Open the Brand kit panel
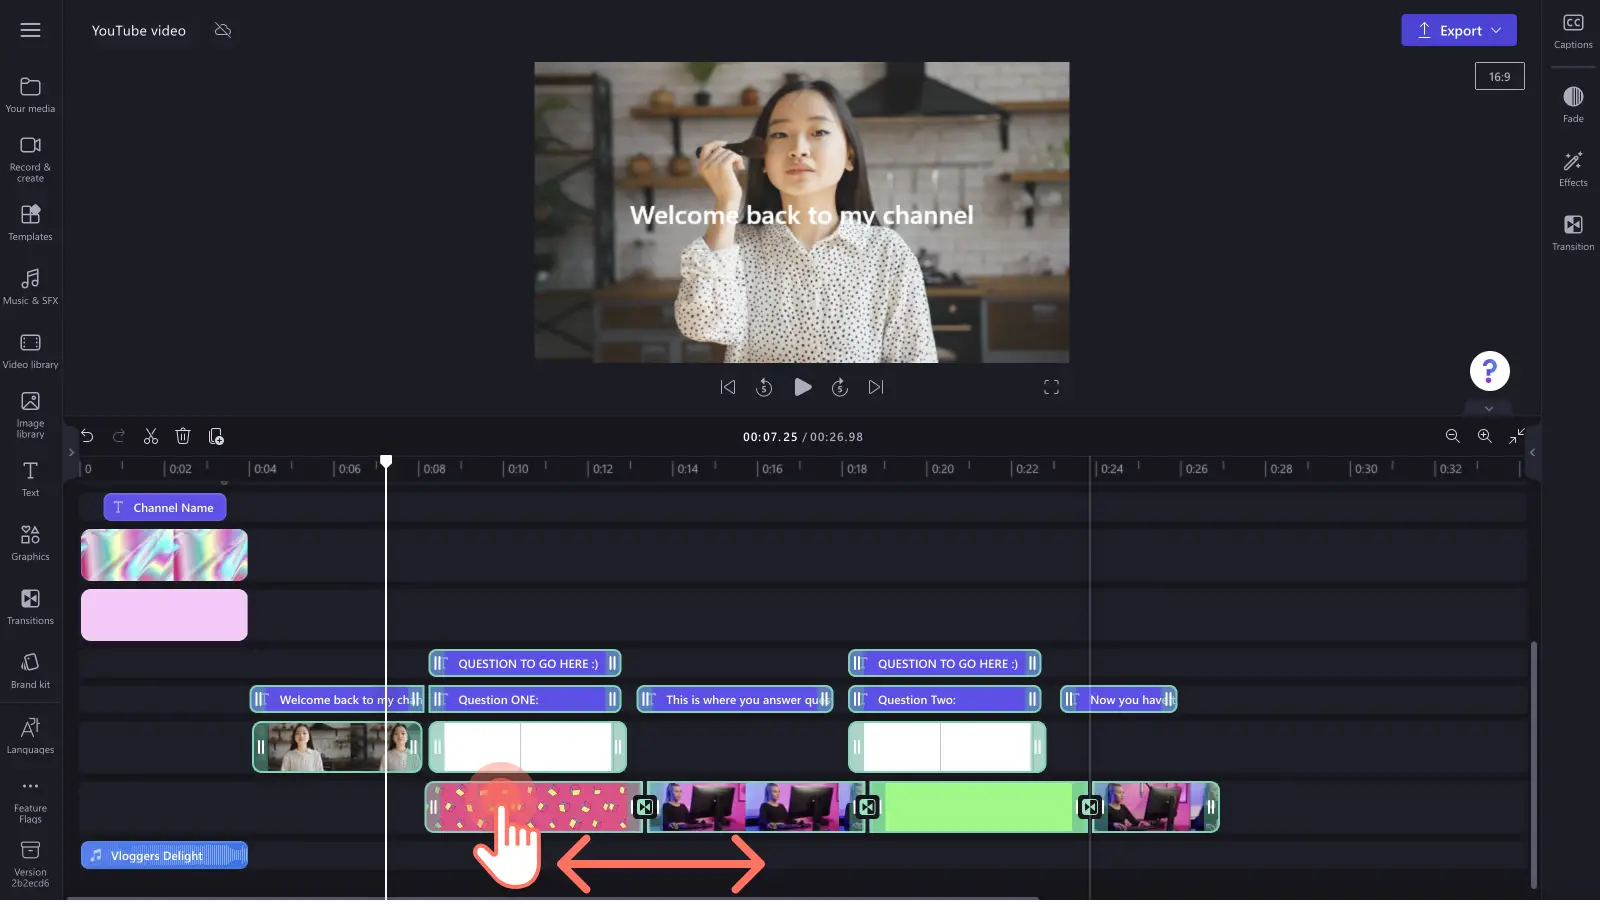This screenshot has height=905, width=1600. click(30, 671)
